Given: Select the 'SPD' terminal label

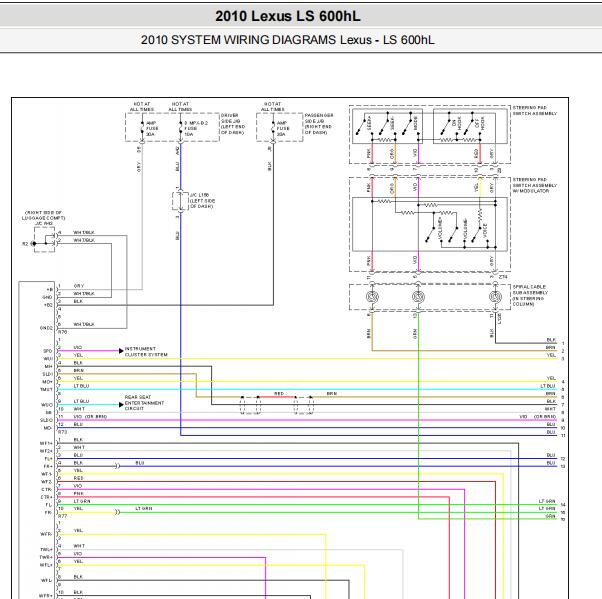Looking at the screenshot, I should pos(48,351).
